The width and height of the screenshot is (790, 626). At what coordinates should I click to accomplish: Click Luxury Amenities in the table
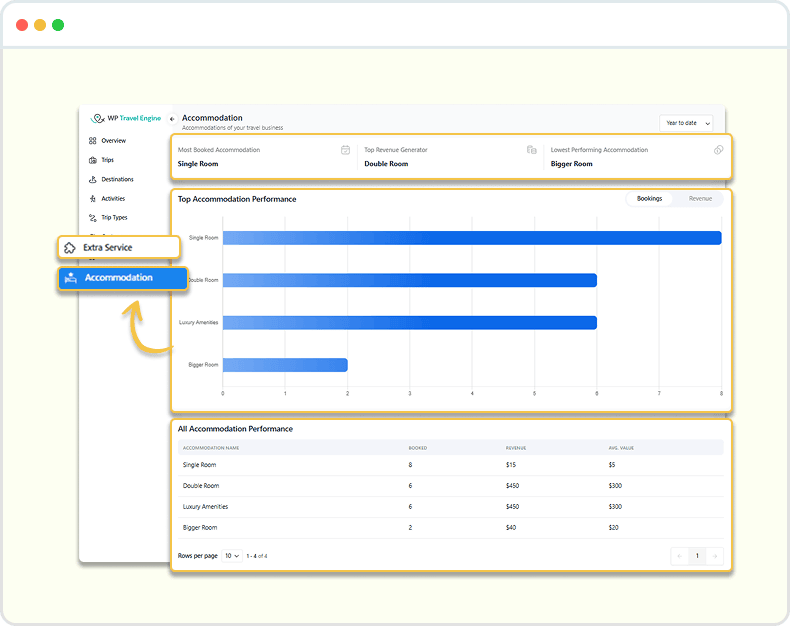[x=206, y=507]
